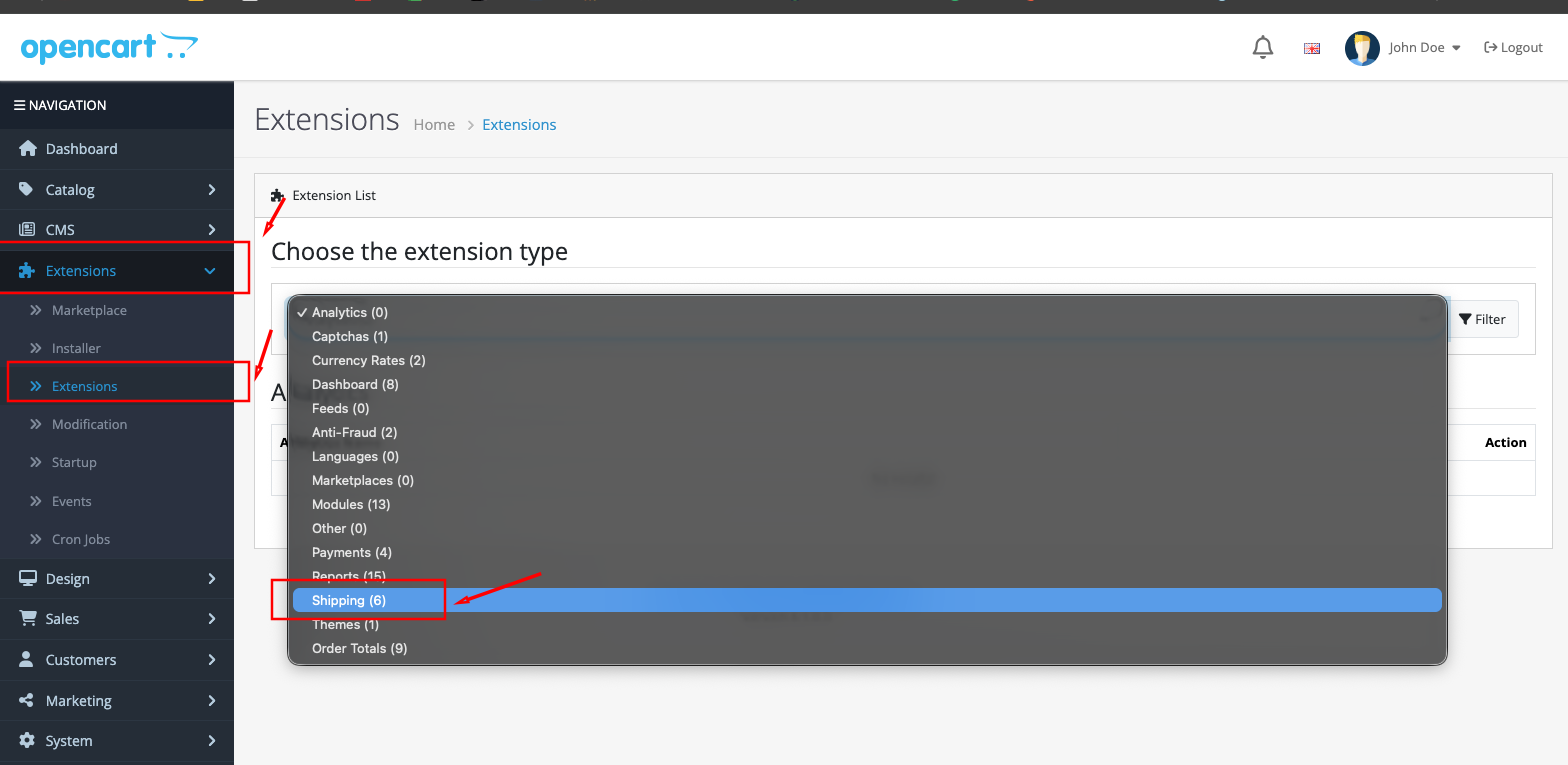This screenshot has height=765, width=1568.
Task: Choose Payments (4) in extension type list
Action: coord(867,552)
